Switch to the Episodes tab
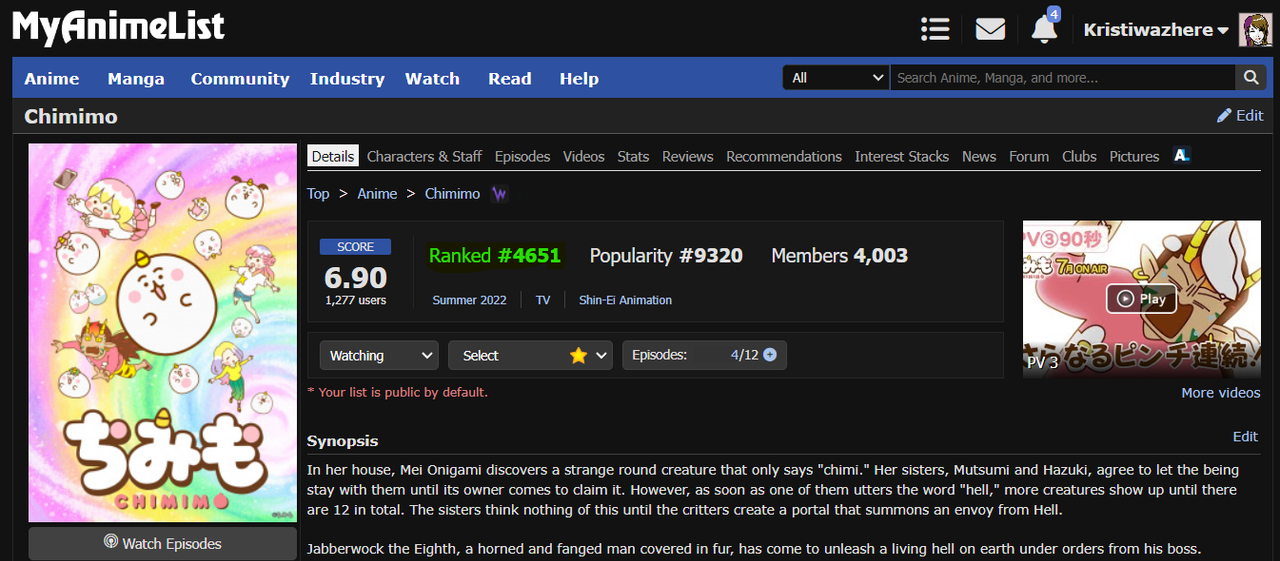 click(522, 156)
